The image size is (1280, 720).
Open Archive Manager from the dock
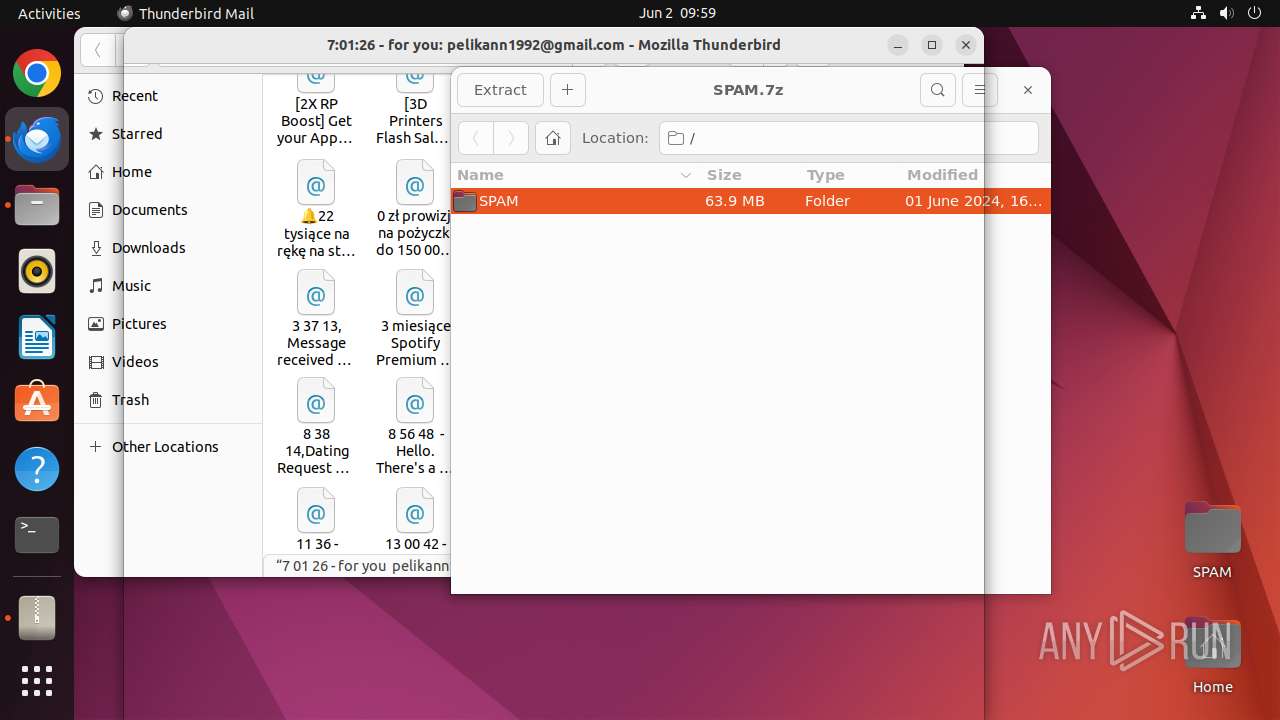(x=37, y=618)
